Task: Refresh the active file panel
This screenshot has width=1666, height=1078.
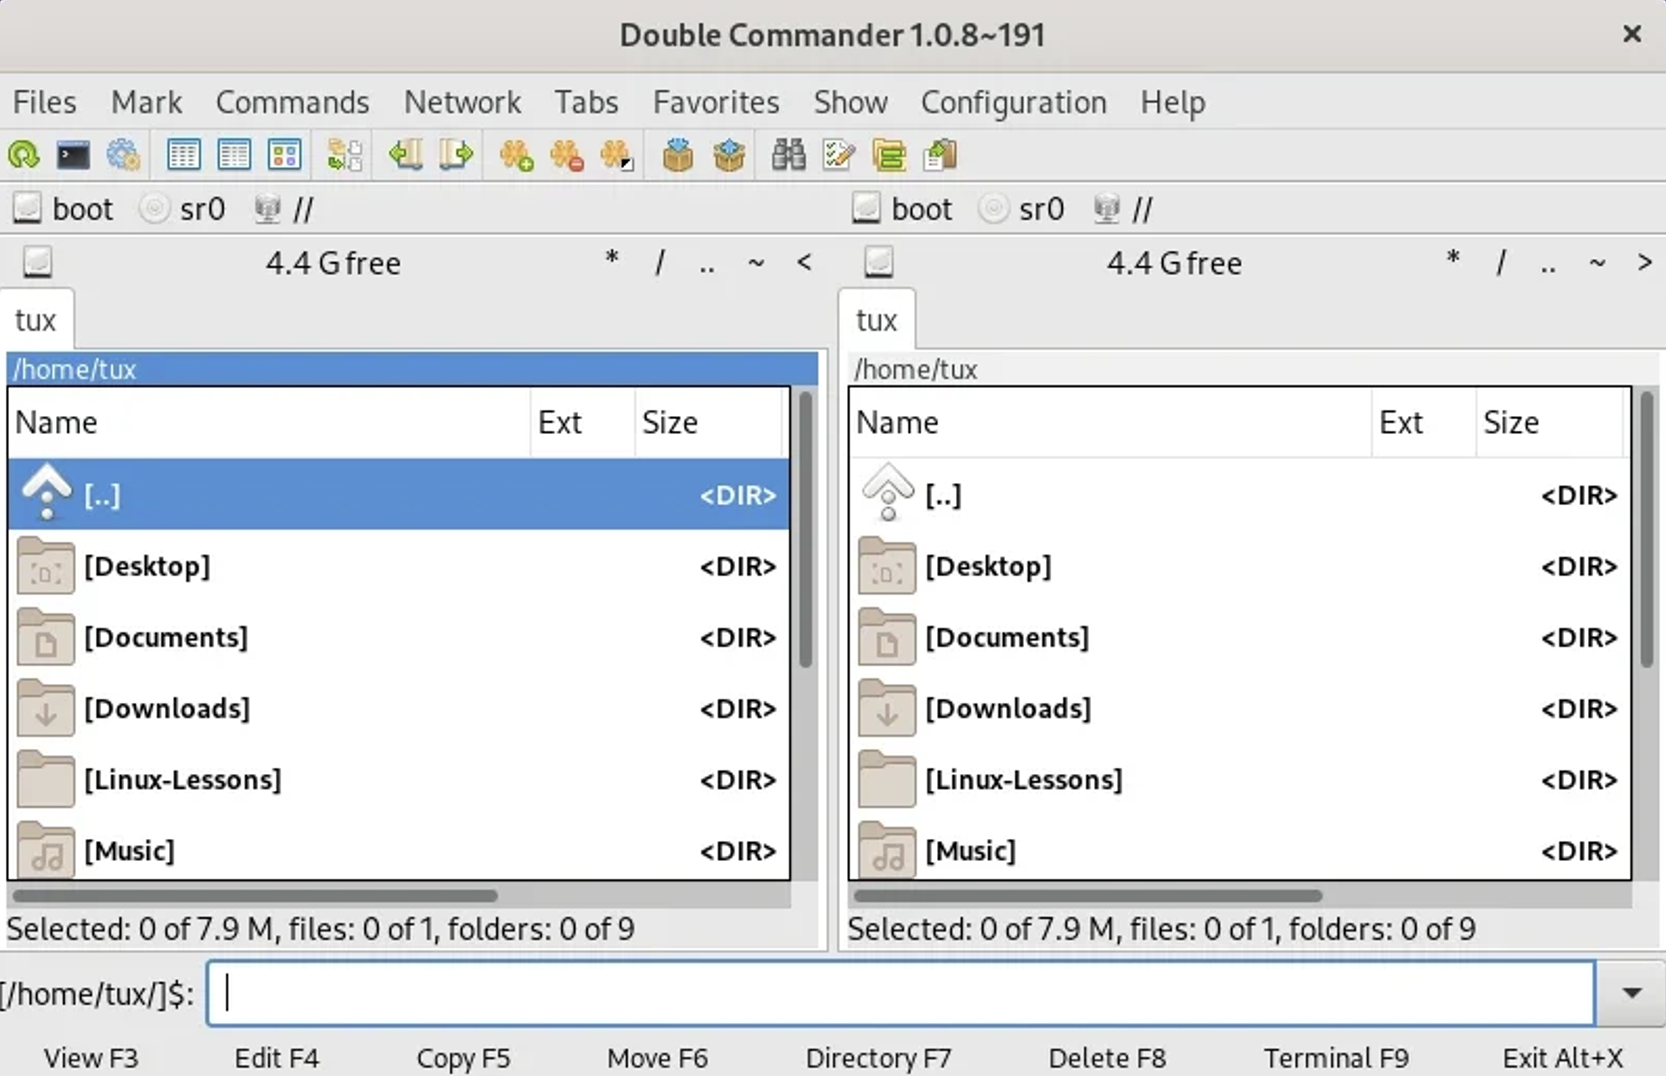Action: [x=21, y=155]
